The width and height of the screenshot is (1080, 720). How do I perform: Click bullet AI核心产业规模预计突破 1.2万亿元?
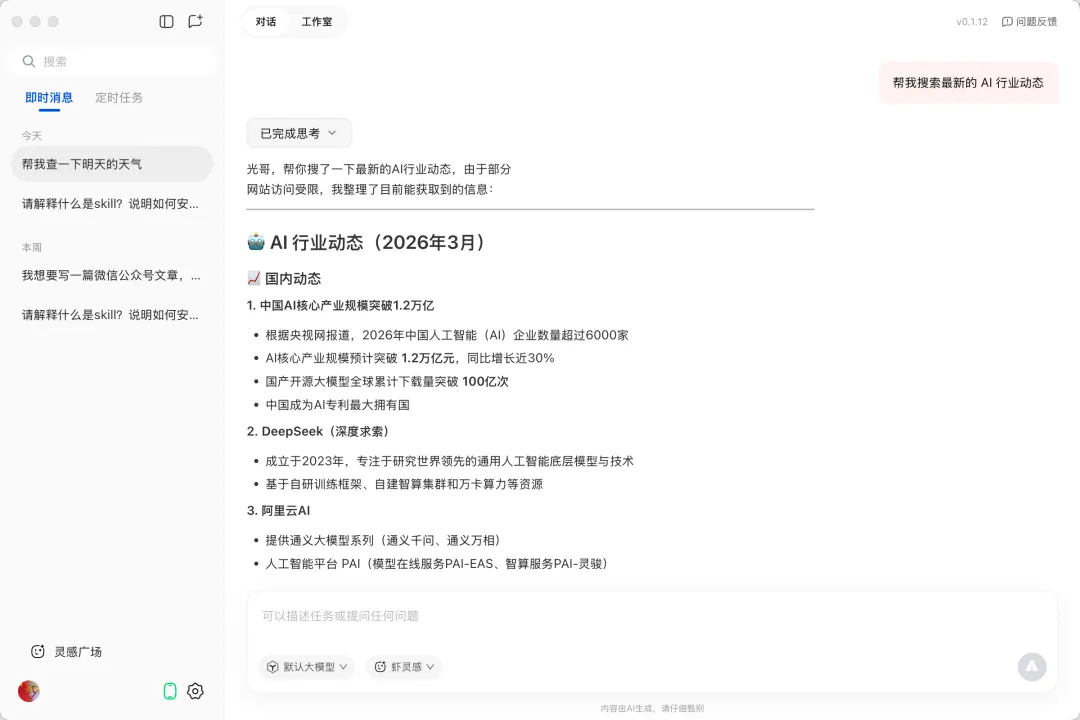point(410,358)
